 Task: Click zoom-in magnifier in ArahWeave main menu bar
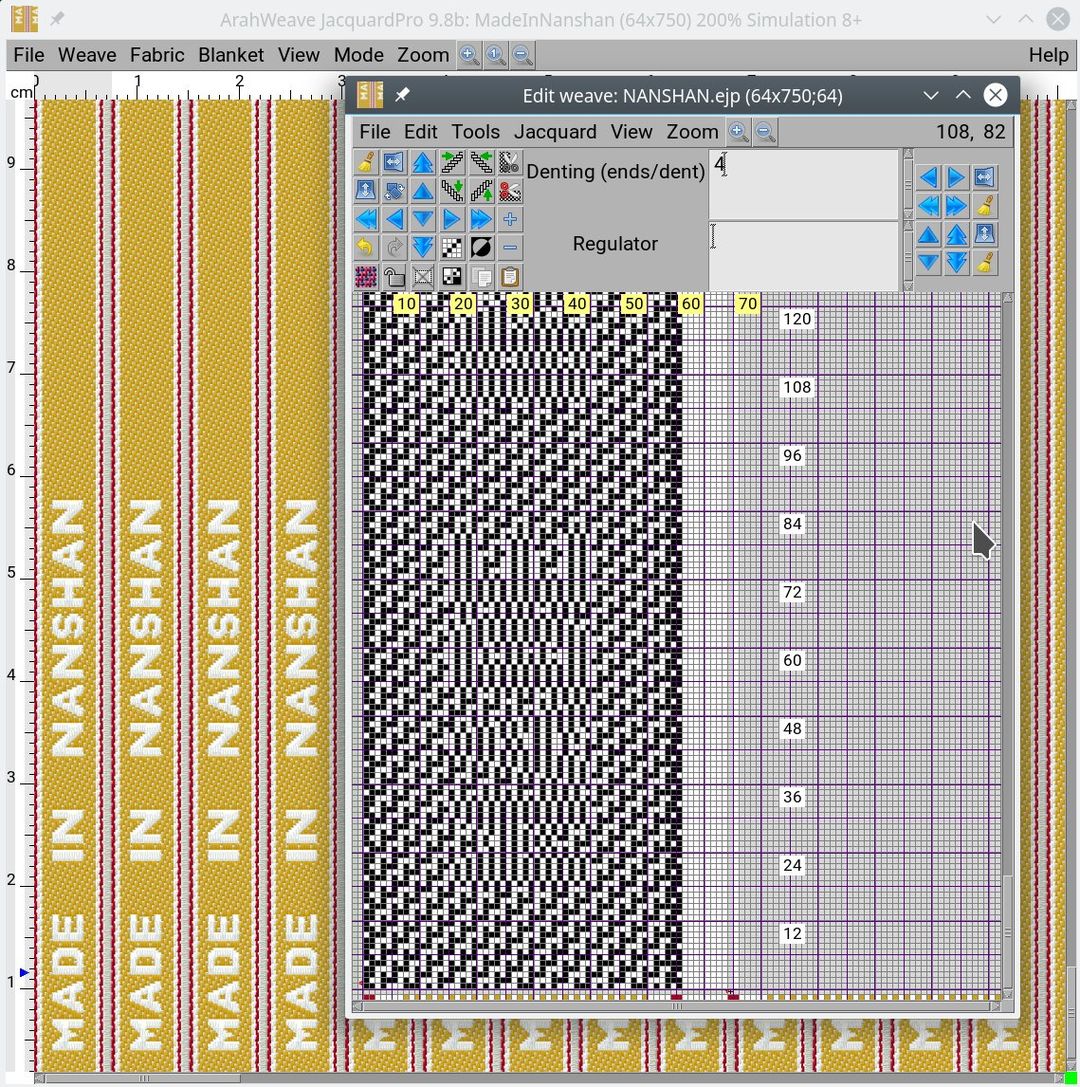point(469,55)
